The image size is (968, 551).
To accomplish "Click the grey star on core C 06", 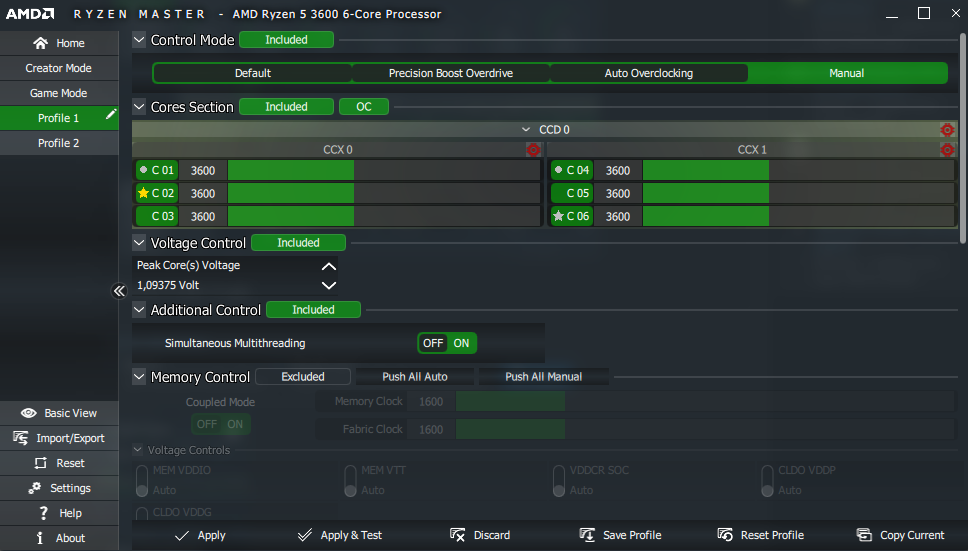I will [558, 216].
